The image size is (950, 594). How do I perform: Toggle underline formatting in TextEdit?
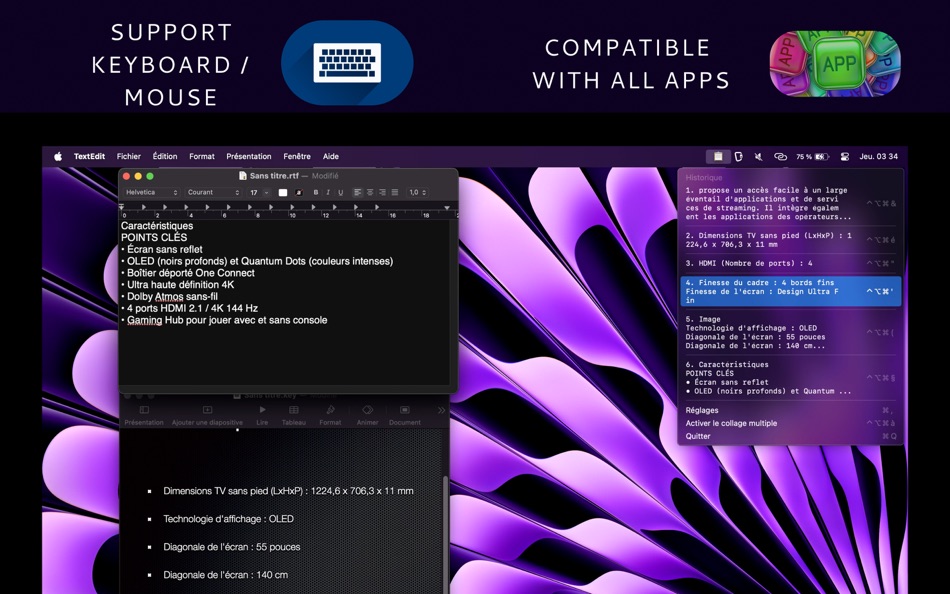click(340, 192)
